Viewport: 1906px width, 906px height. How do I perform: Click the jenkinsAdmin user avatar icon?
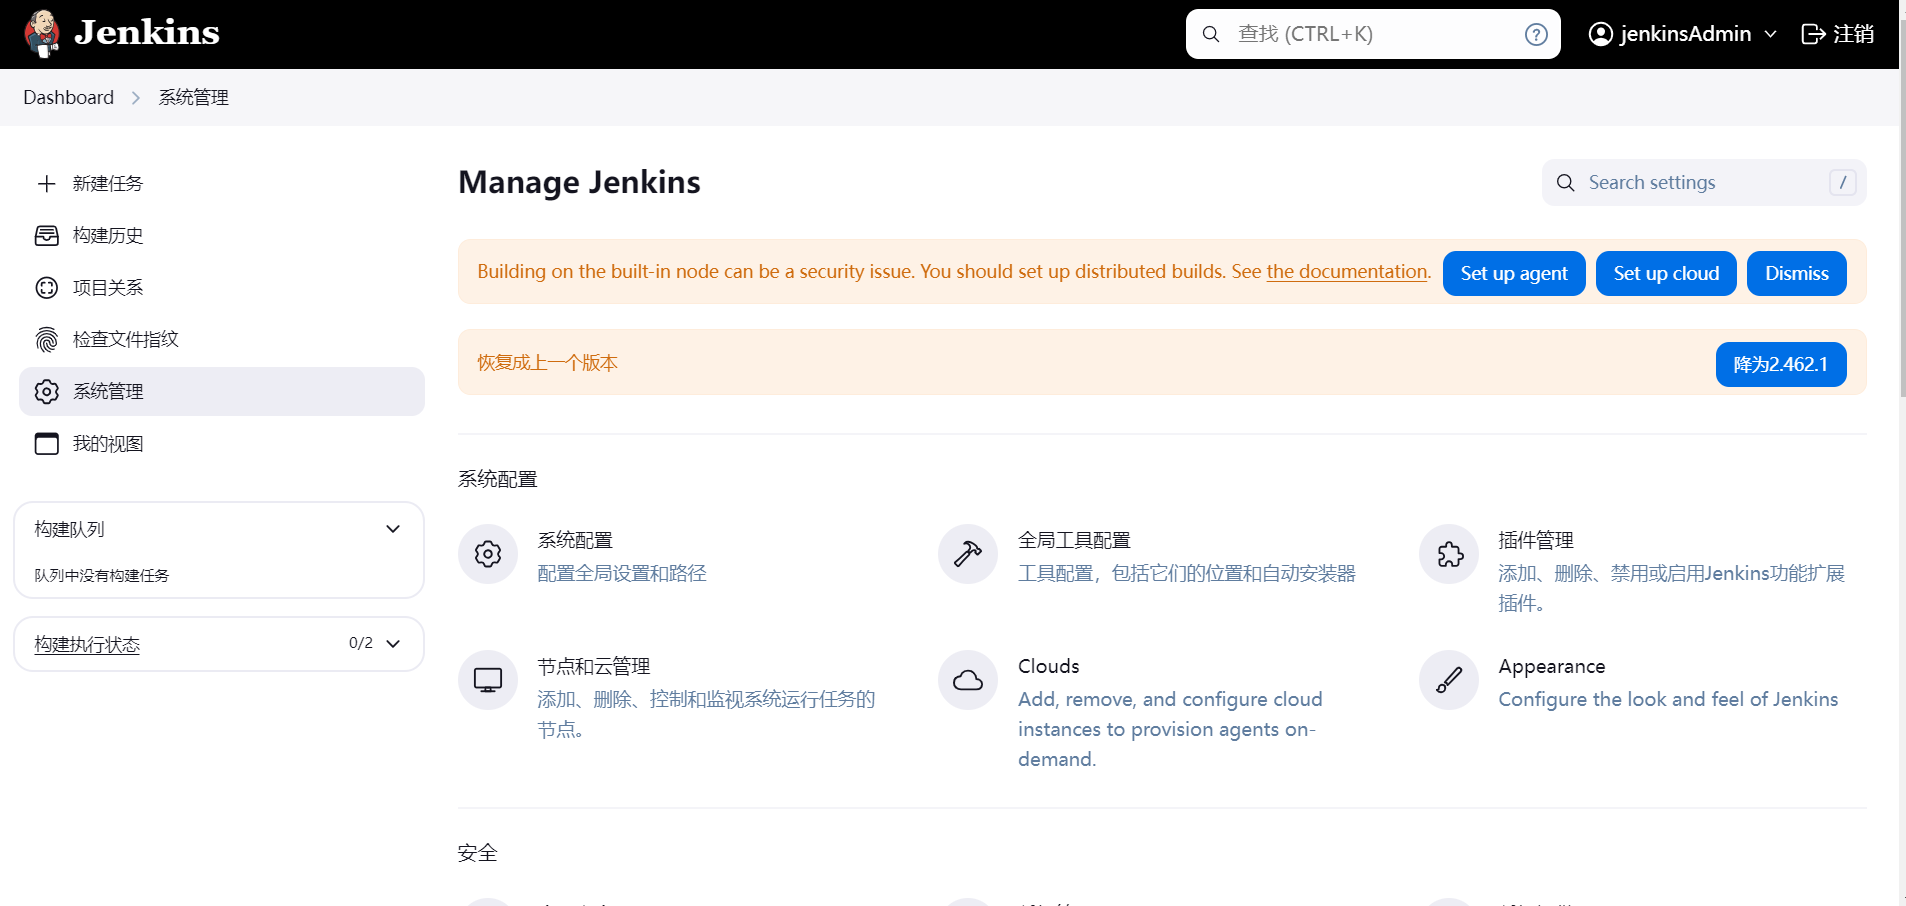click(1601, 34)
